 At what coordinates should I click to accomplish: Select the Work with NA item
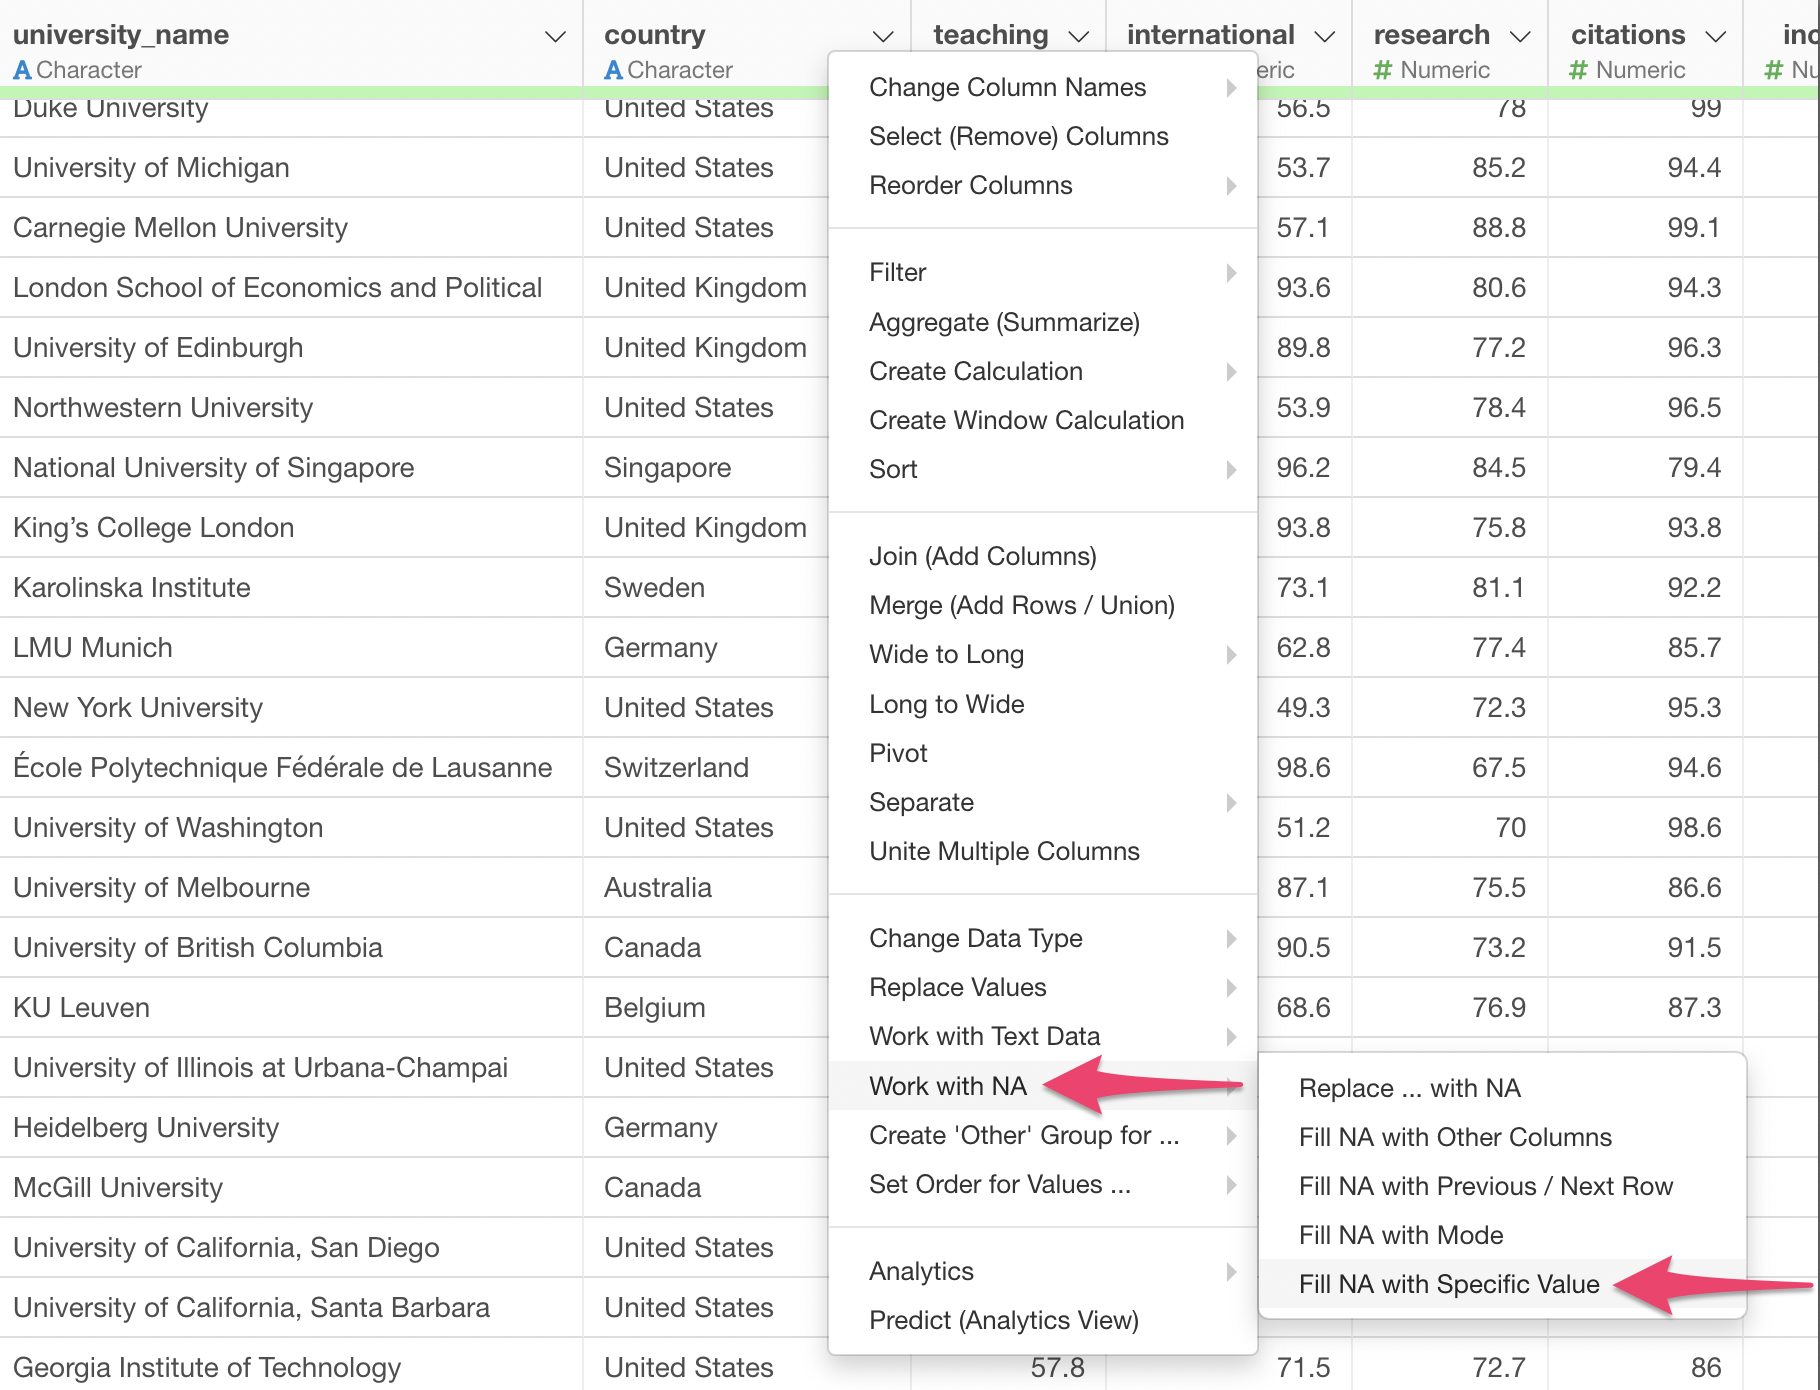[x=1043, y=1086]
